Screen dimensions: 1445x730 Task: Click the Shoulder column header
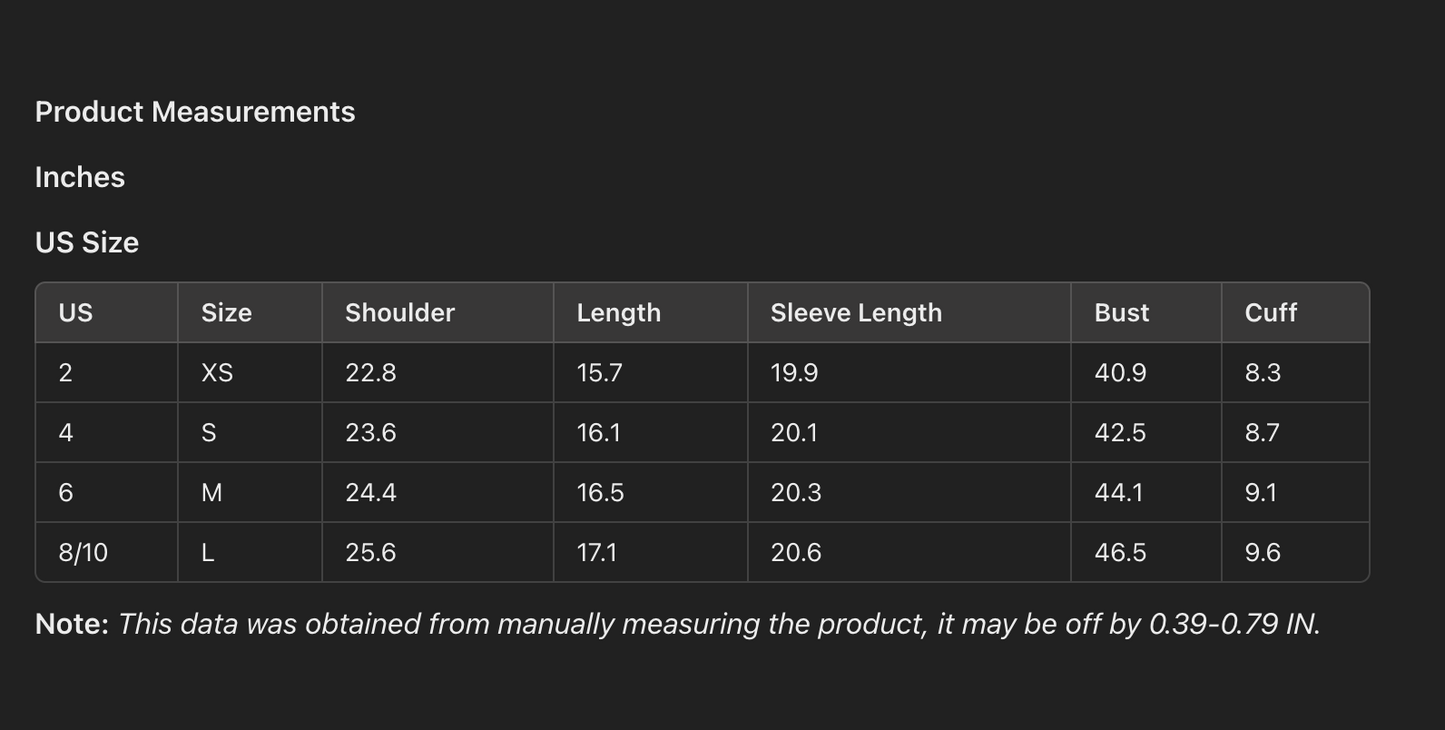(x=399, y=313)
